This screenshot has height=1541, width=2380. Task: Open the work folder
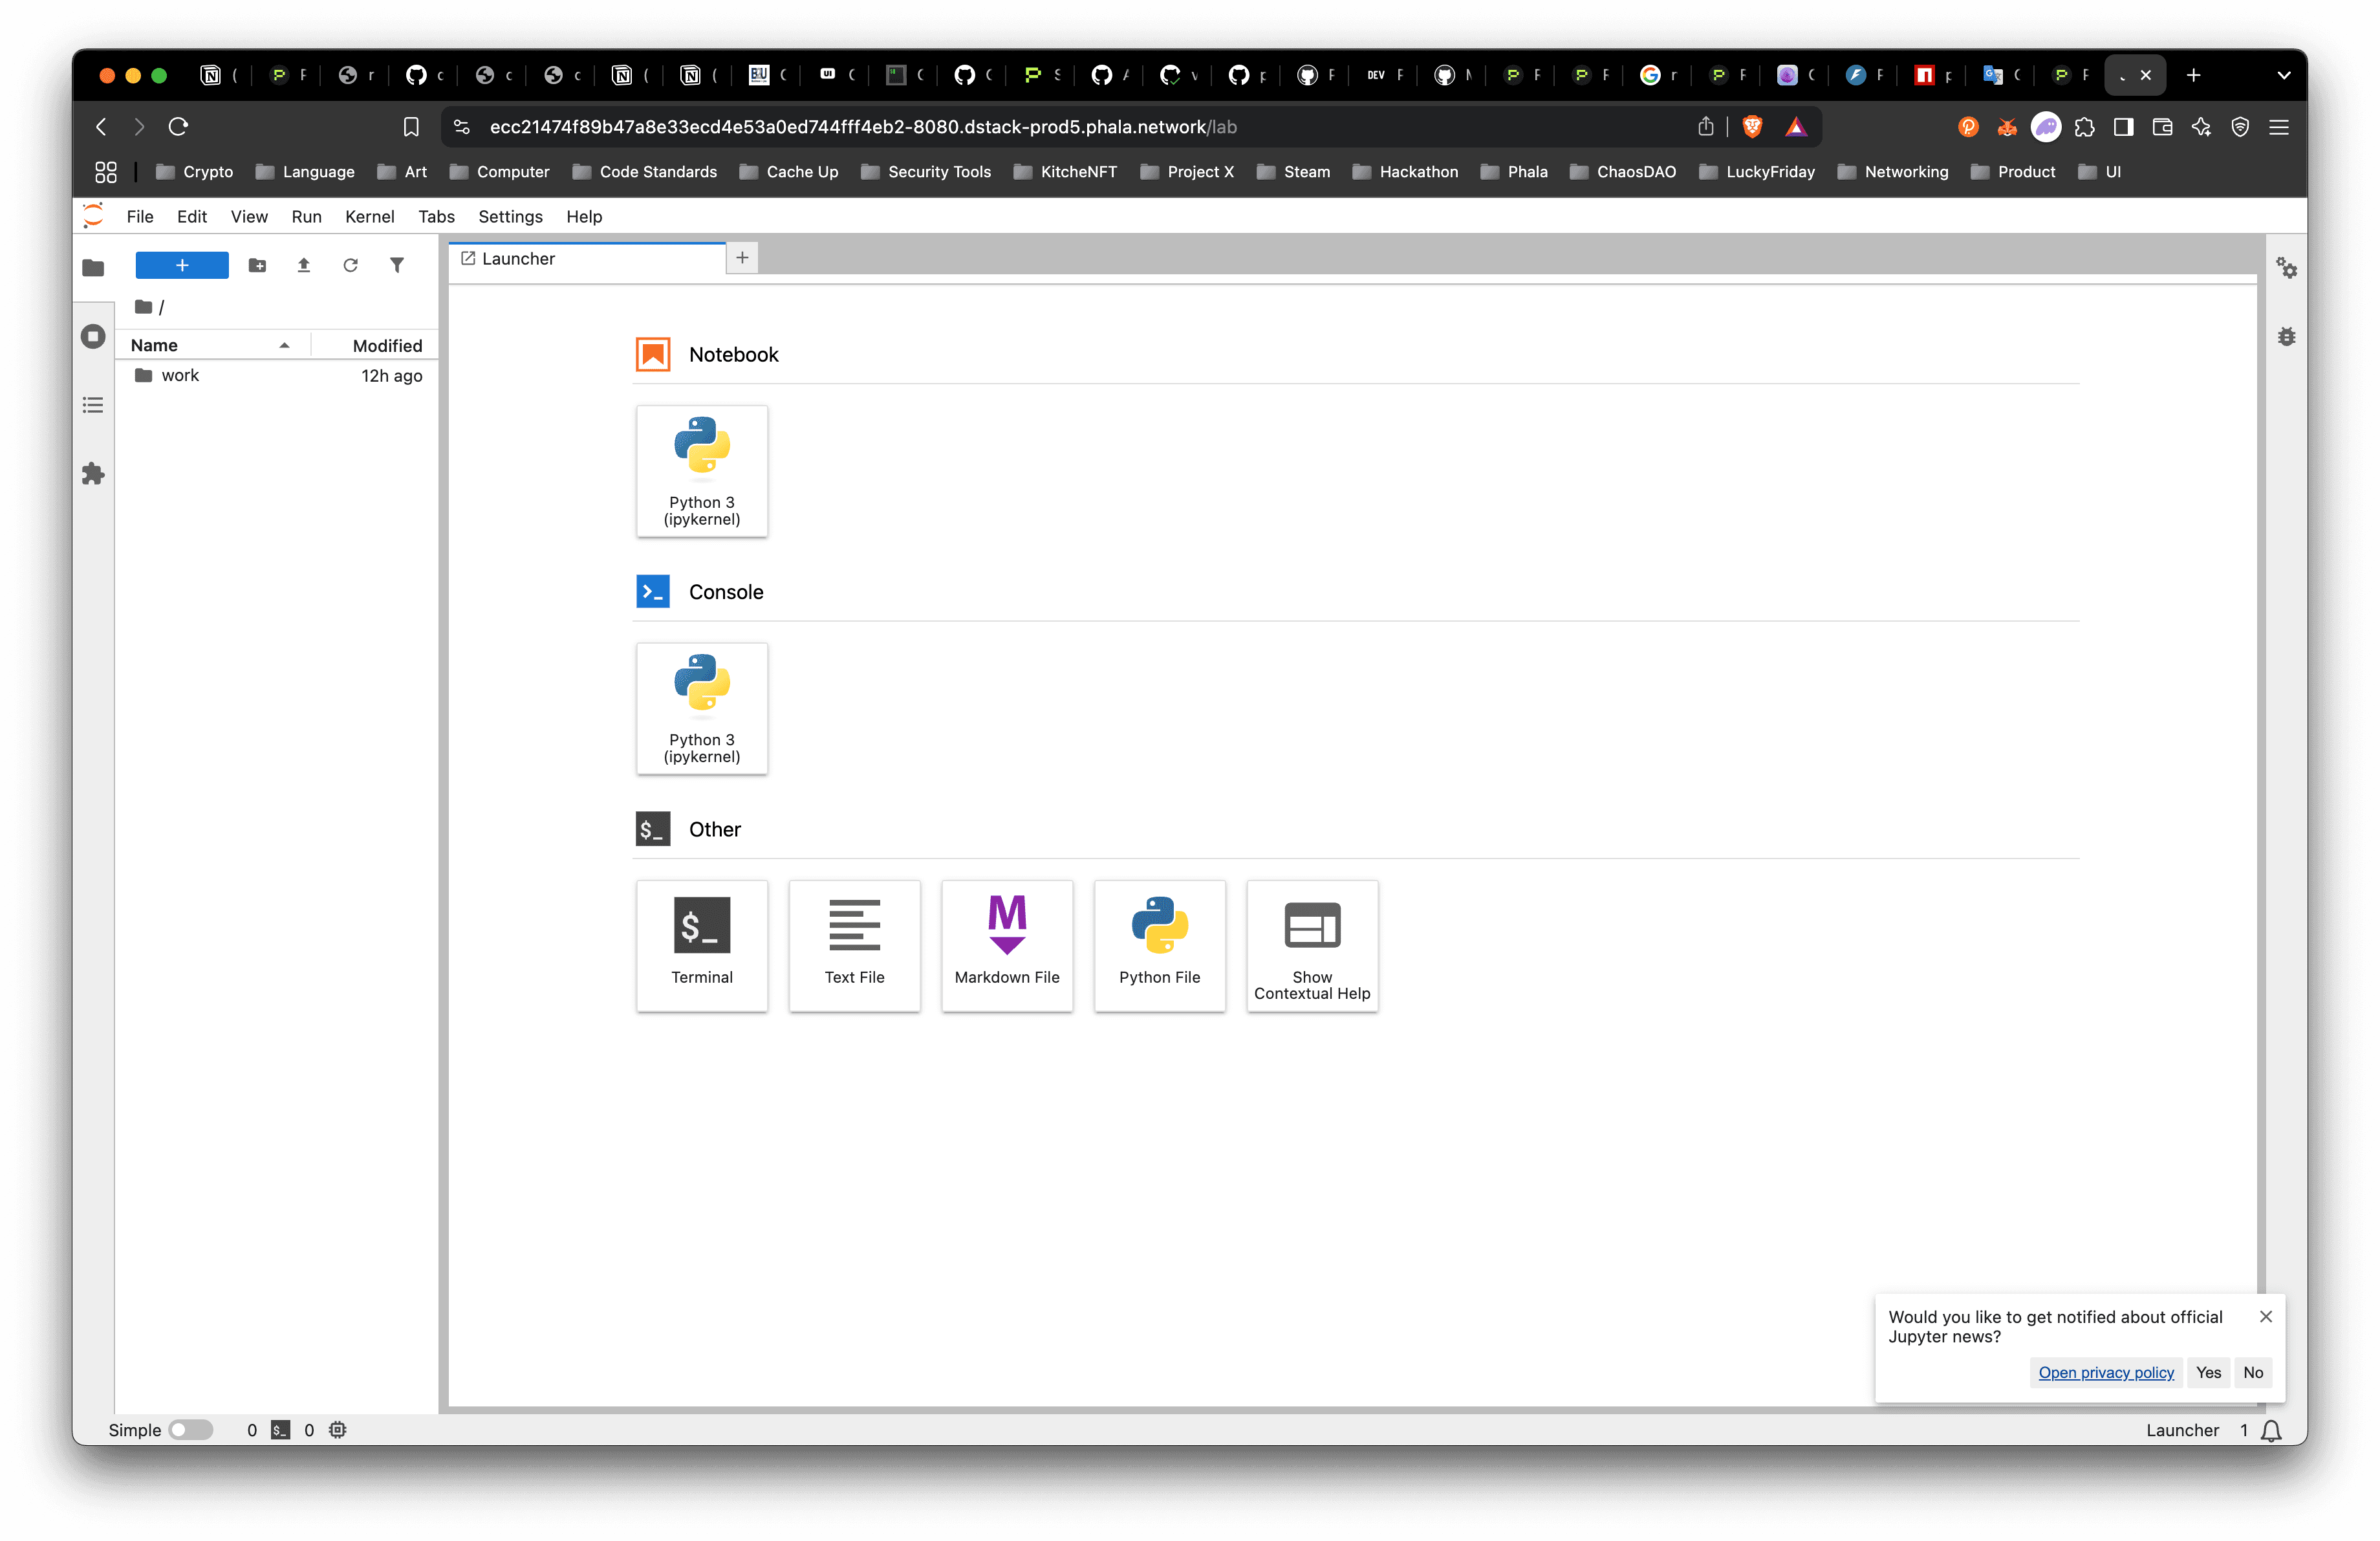pos(180,375)
